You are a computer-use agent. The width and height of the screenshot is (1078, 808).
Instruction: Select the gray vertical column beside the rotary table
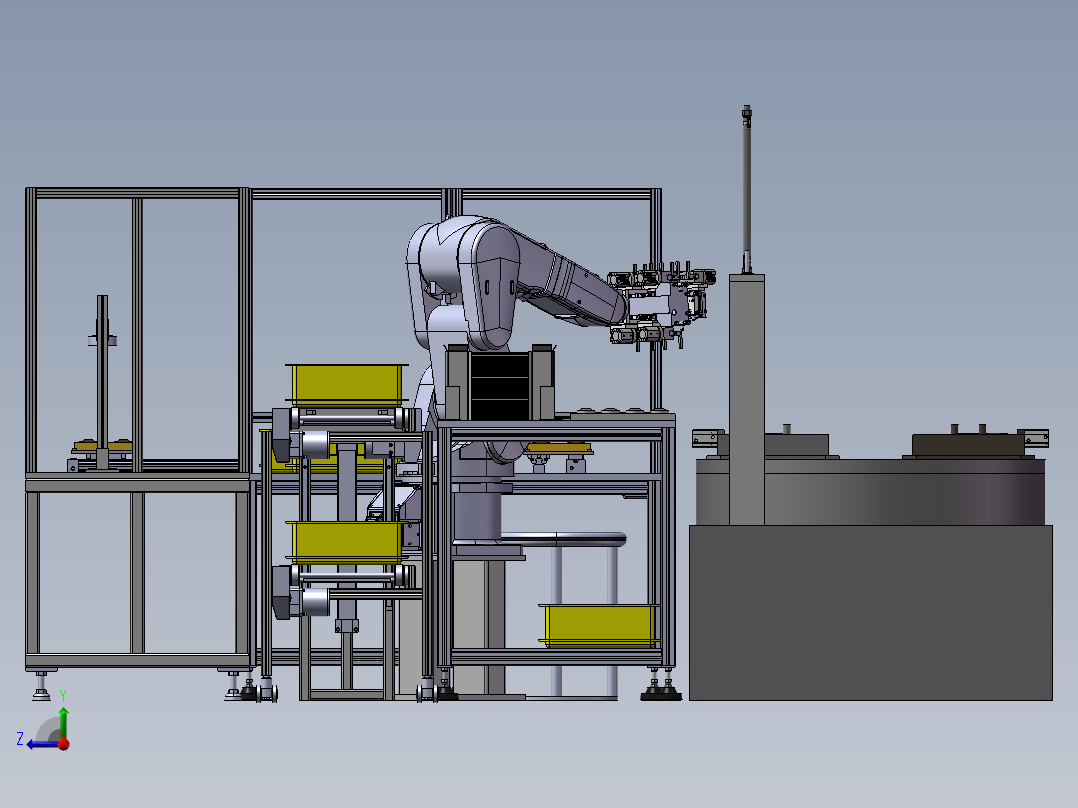[747, 399]
